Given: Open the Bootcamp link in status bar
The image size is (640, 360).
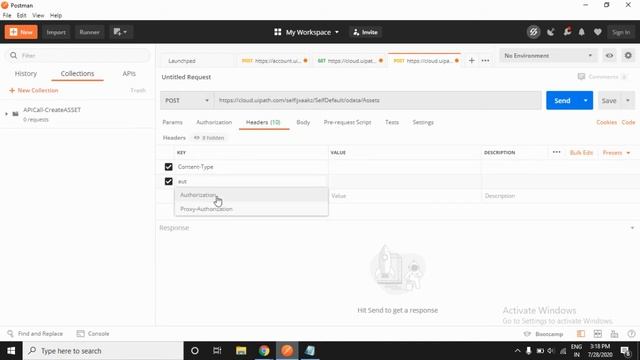Looking at the screenshot, I should 543,334.
